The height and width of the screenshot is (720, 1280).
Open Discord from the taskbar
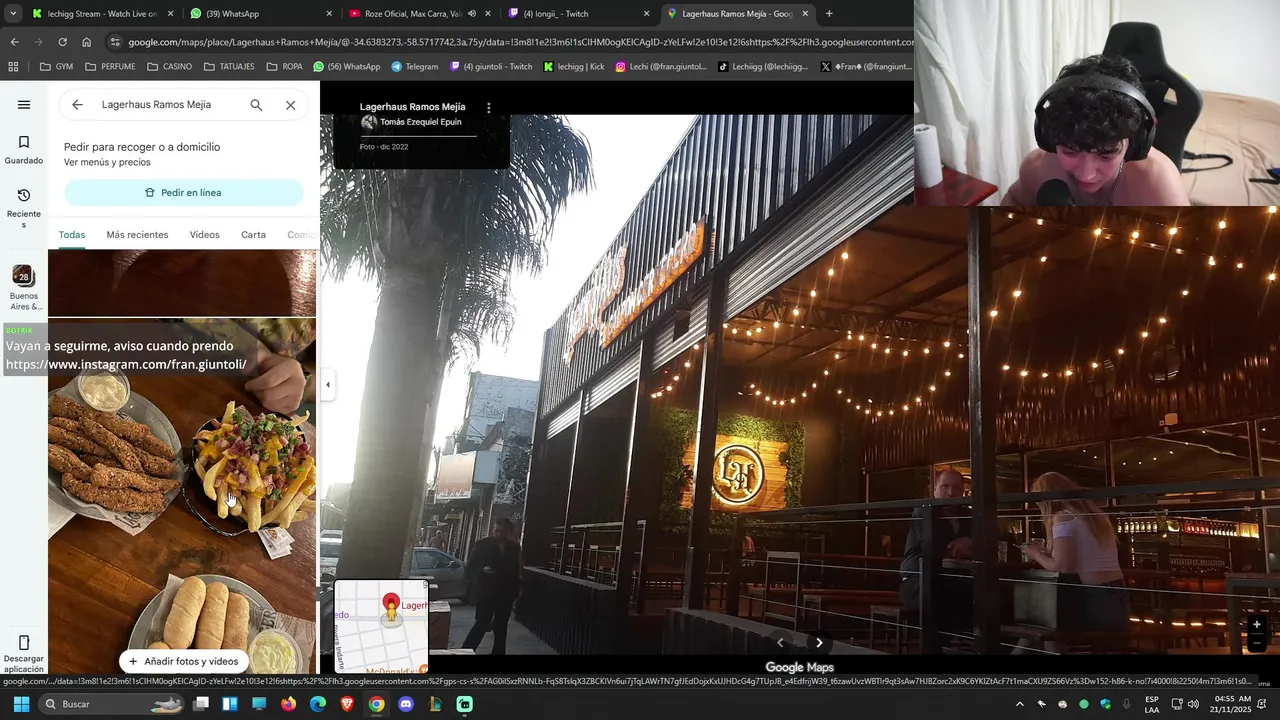pos(405,704)
